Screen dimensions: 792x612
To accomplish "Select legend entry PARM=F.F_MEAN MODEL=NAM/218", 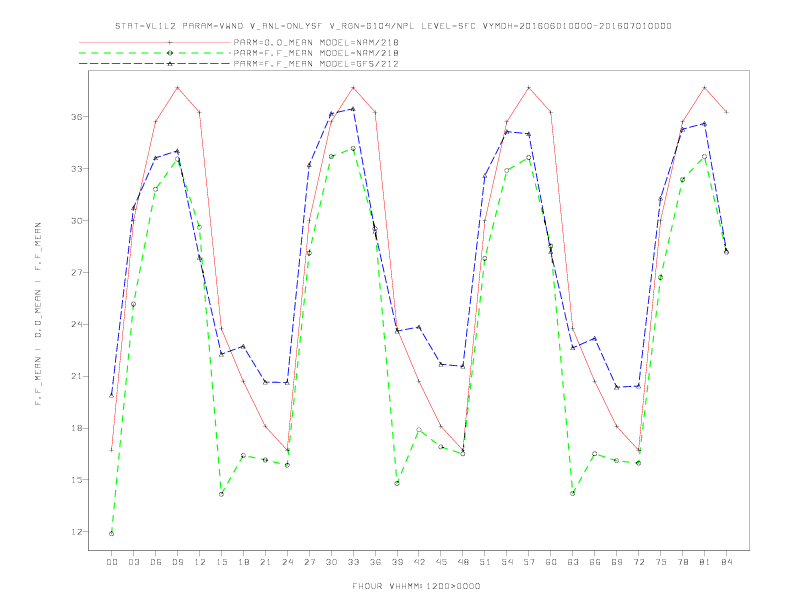I will 316,53.
